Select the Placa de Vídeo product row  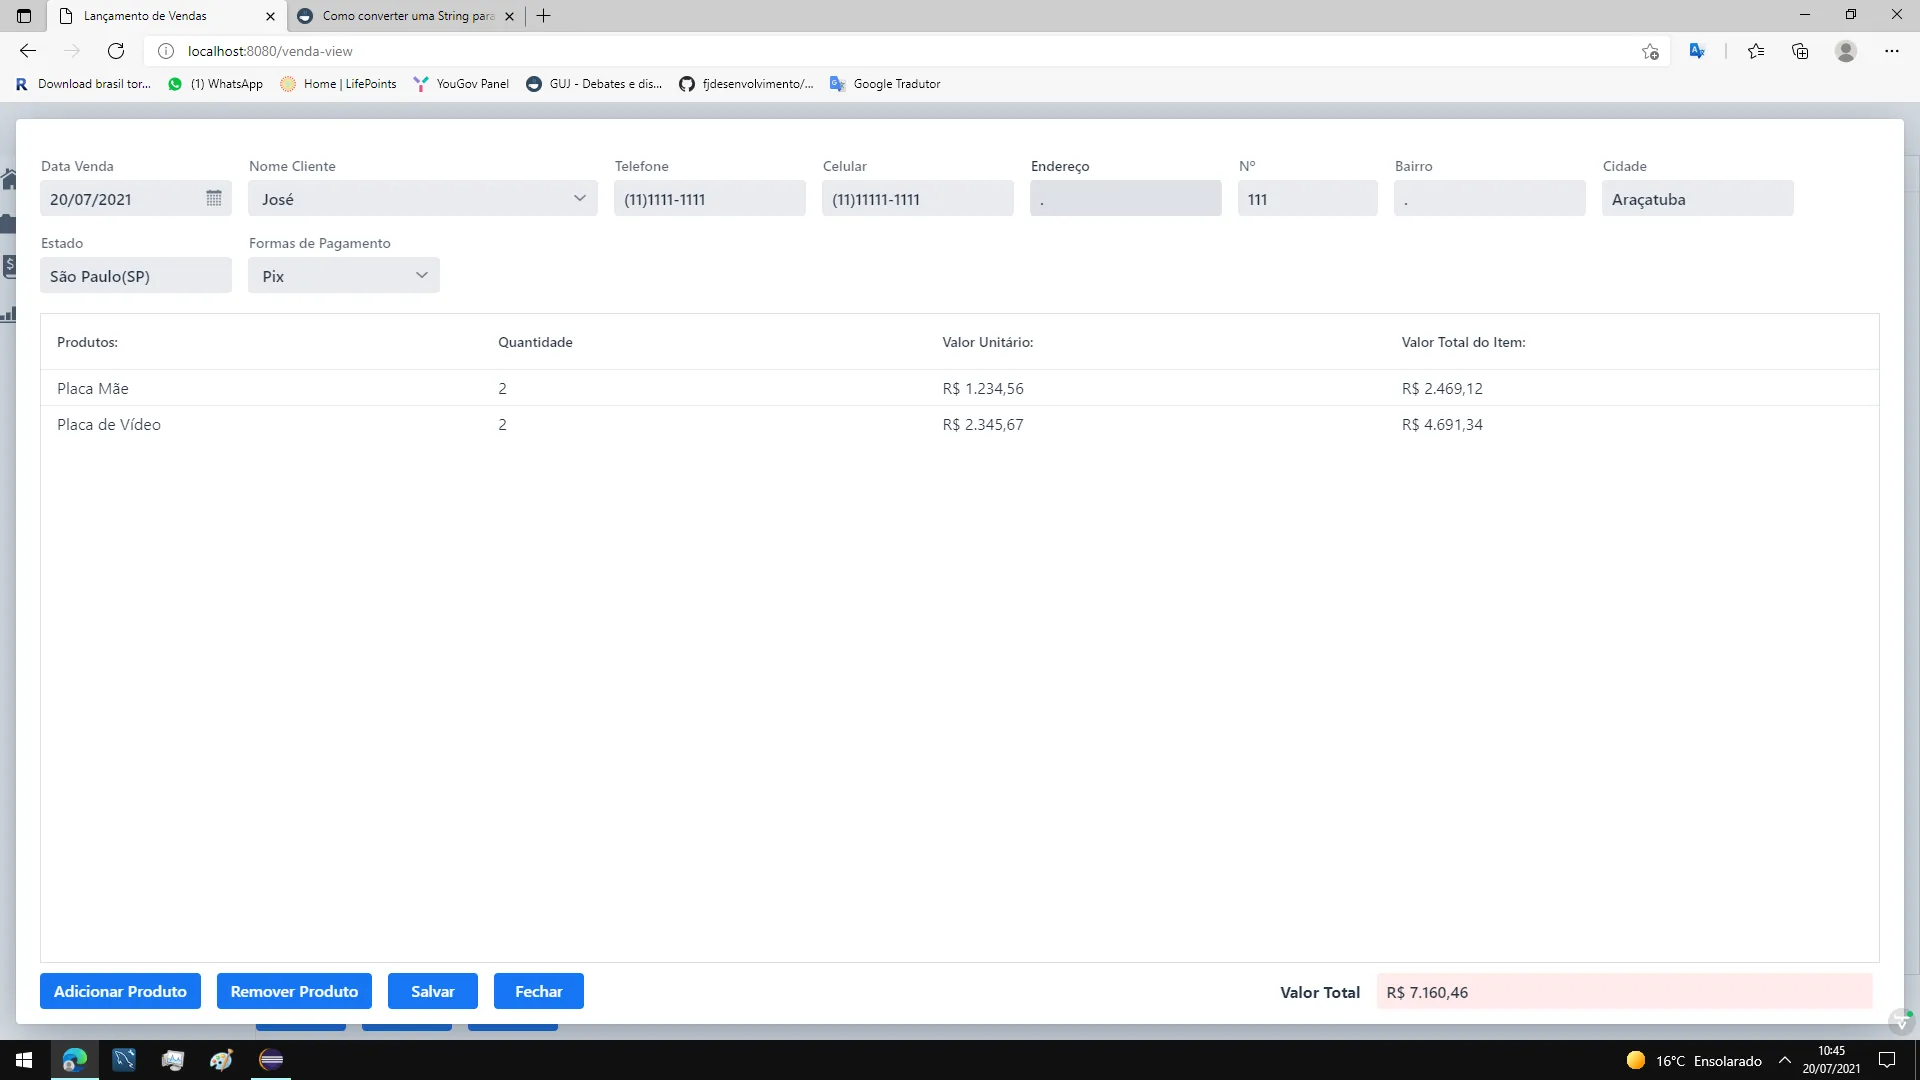109,424
